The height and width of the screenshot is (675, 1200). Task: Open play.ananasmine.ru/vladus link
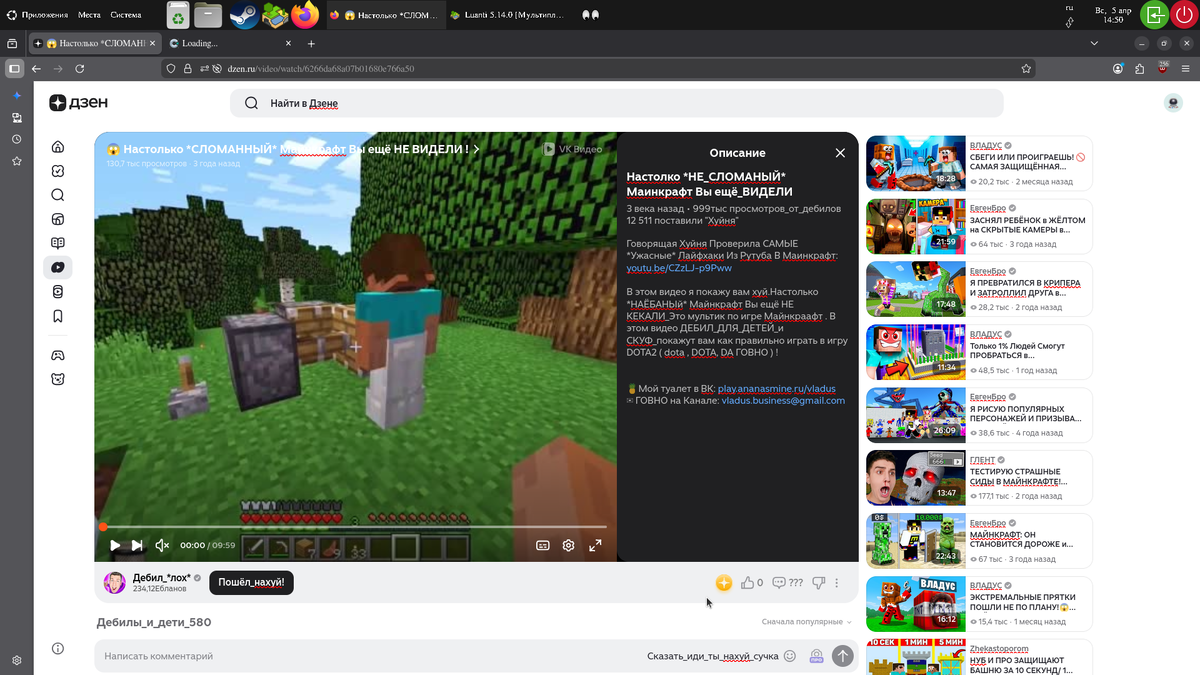point(776,388)
